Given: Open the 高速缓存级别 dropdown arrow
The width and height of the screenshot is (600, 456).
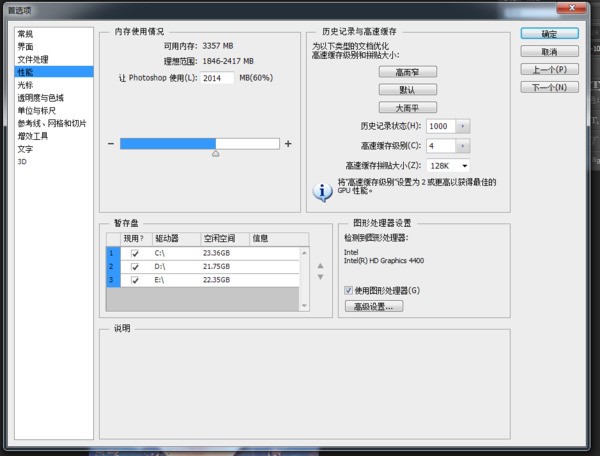Looking at the screenshot, I should [x=462, y=146].
